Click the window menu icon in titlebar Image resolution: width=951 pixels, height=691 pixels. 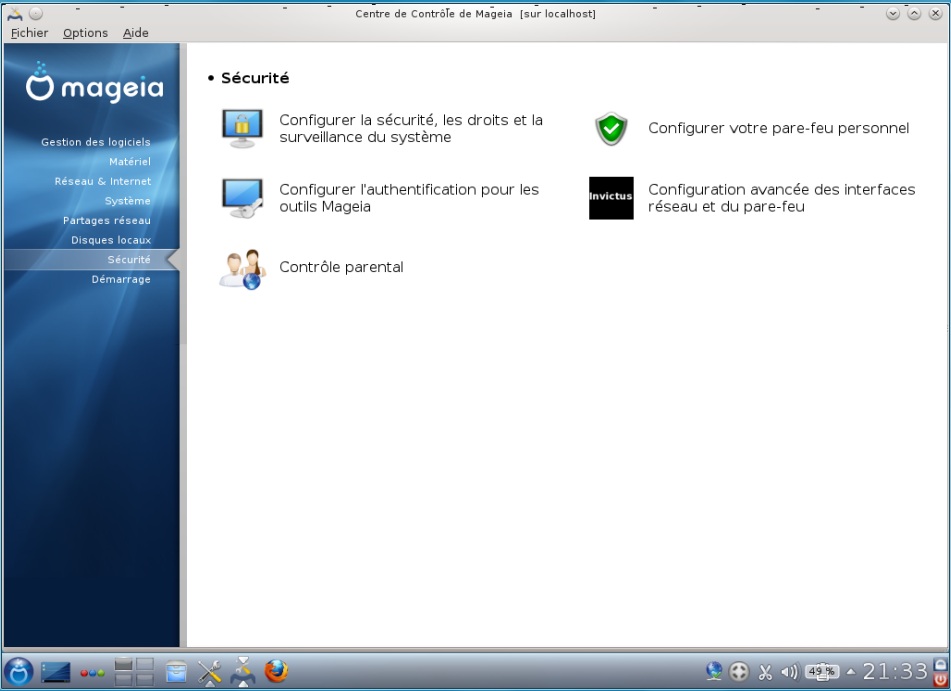[15, 13]
